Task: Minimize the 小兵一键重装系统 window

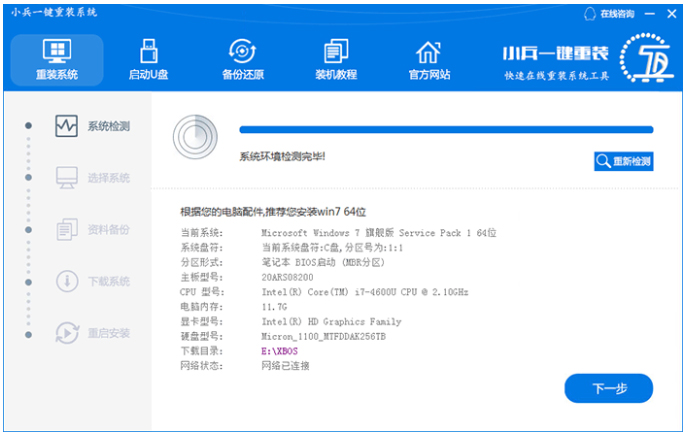Action: tap(650, 14)
